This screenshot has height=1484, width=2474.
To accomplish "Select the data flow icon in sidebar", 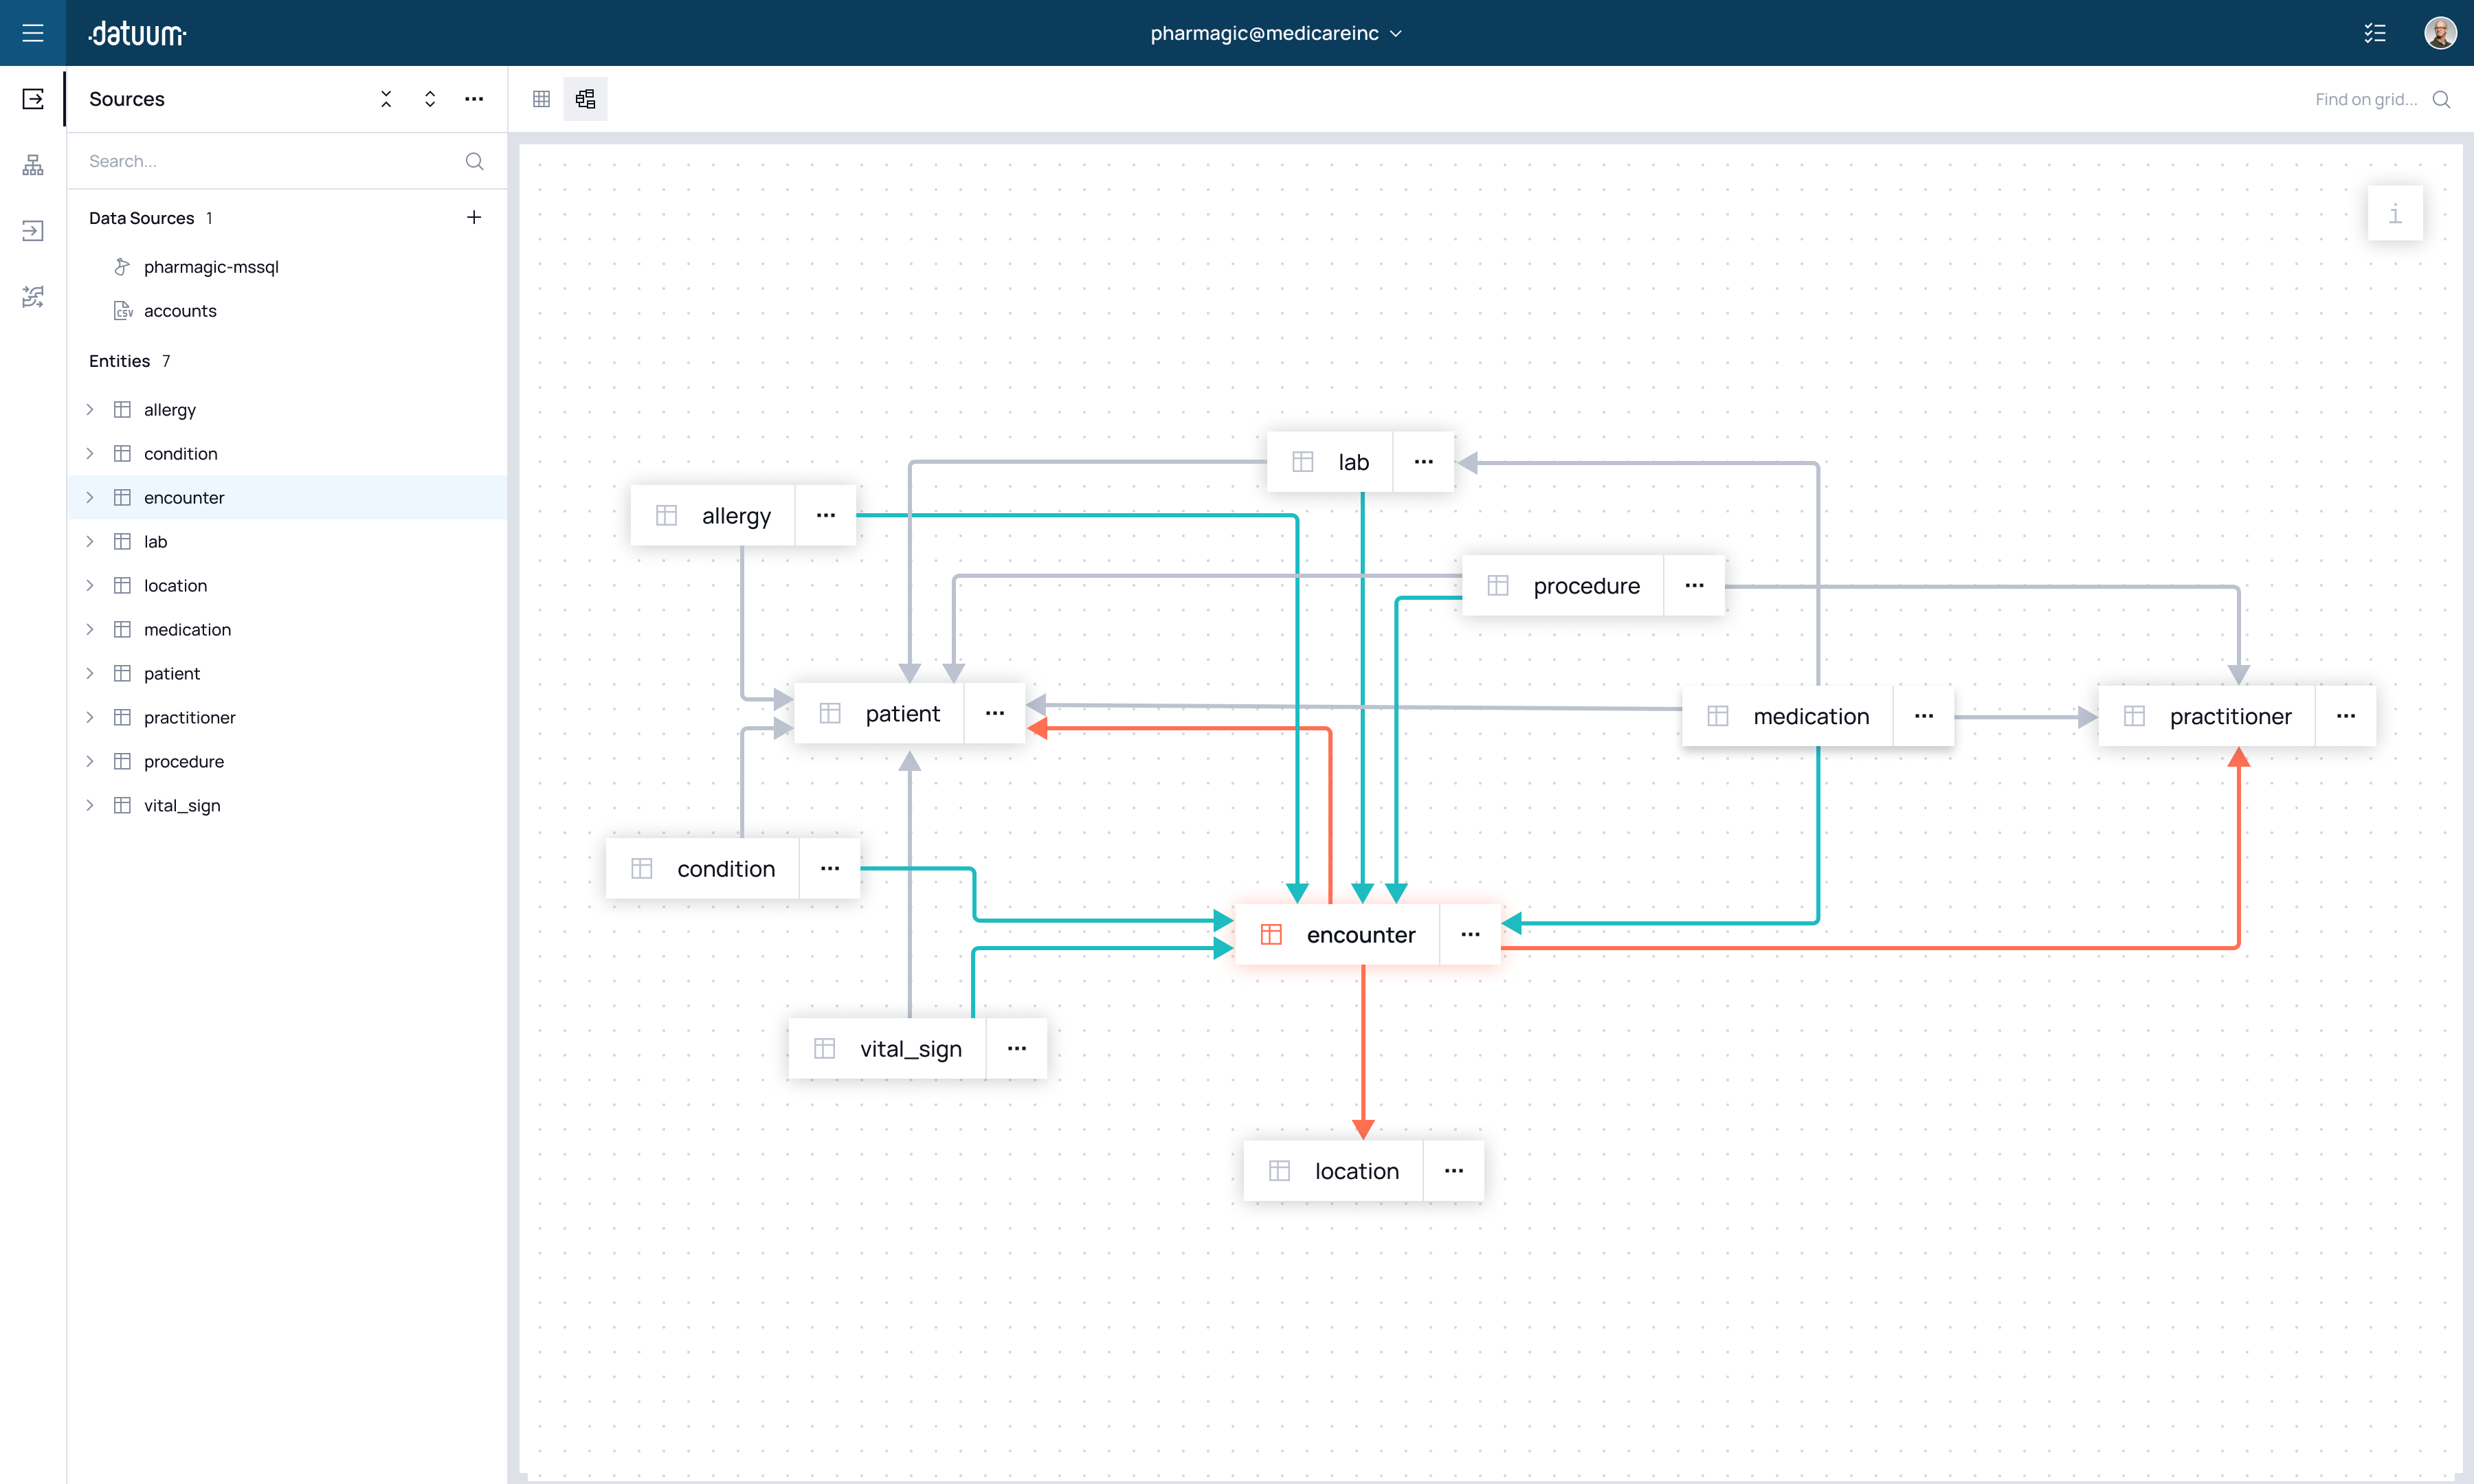I will [x=33, y=297].
